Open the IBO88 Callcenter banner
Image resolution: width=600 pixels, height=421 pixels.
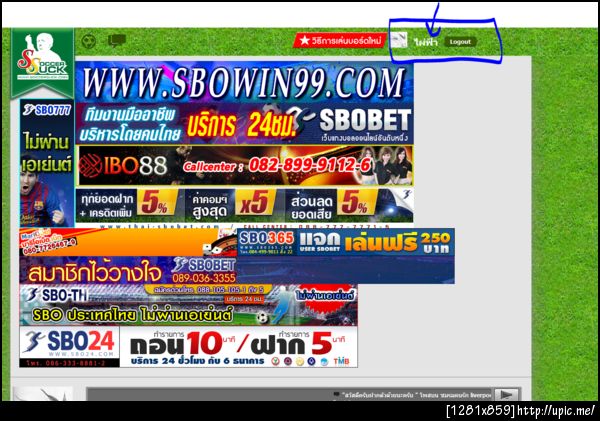pyautogui.click(x=245, y=165)
